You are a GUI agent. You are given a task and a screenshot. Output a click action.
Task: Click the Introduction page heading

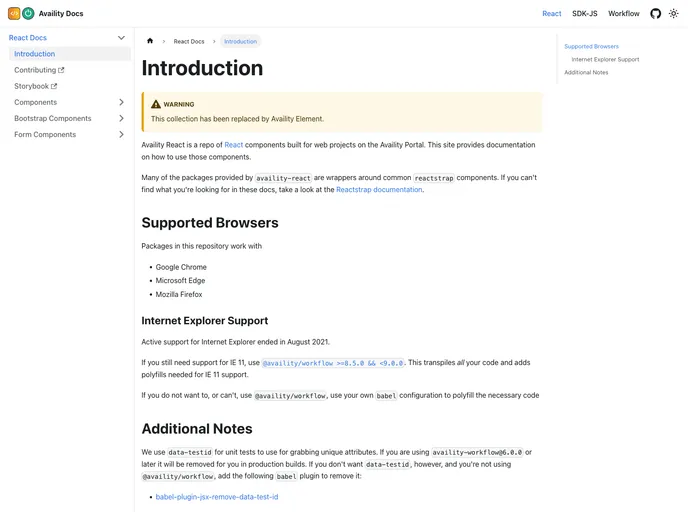point(202,68)
